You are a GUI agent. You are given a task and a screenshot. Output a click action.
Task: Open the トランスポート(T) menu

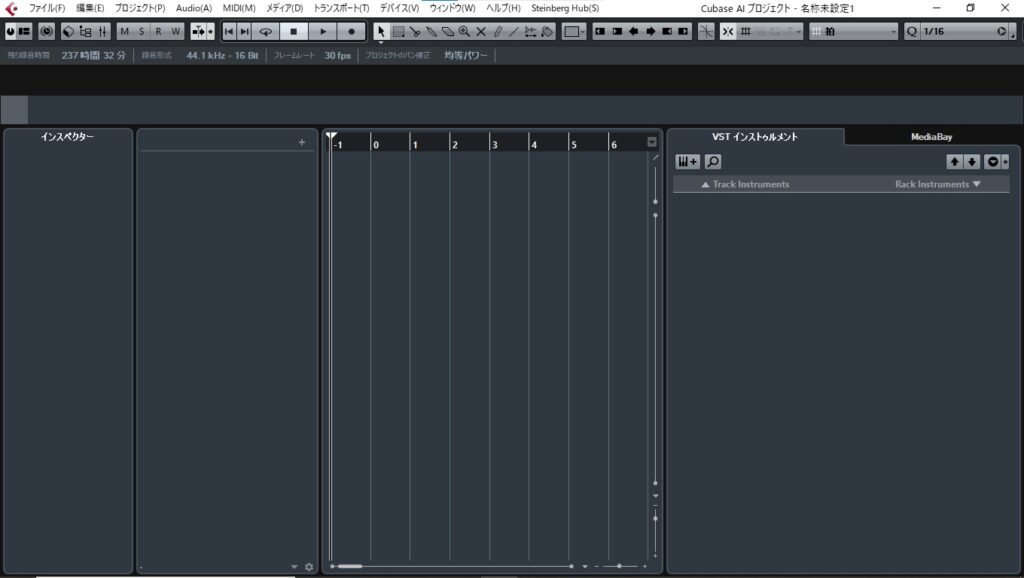coord(341,8)
